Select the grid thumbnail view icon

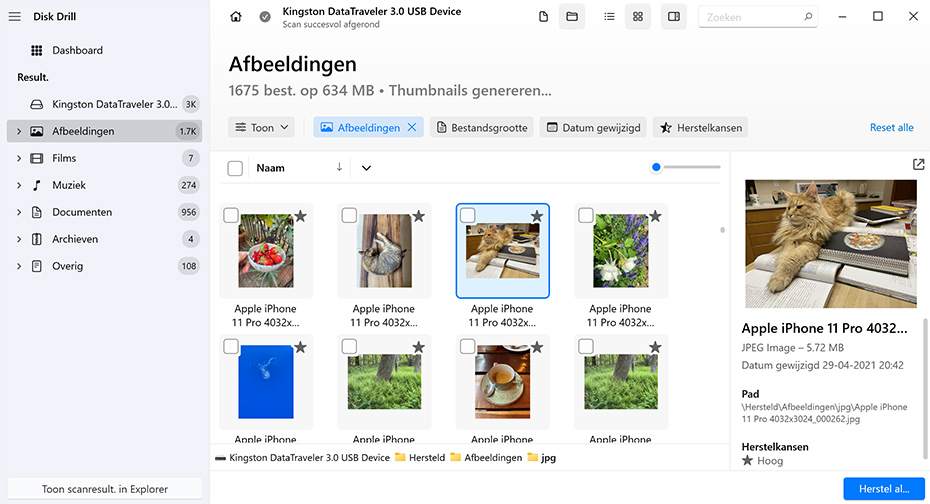pos(637,17)
